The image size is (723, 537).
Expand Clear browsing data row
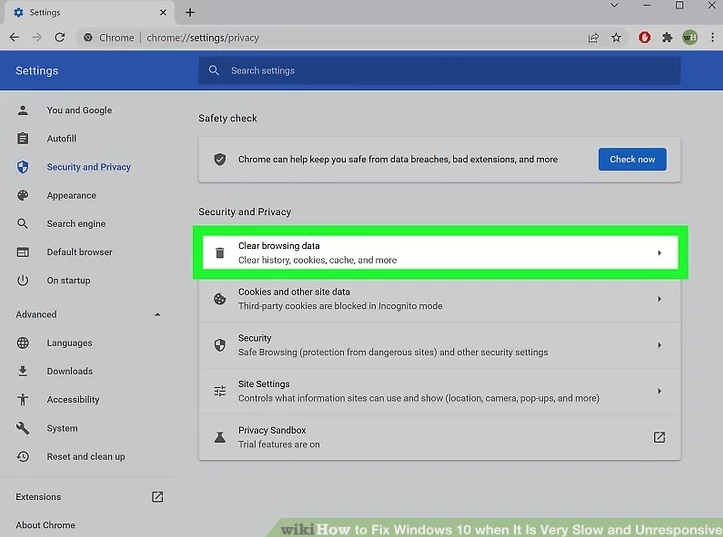[659, 253]
